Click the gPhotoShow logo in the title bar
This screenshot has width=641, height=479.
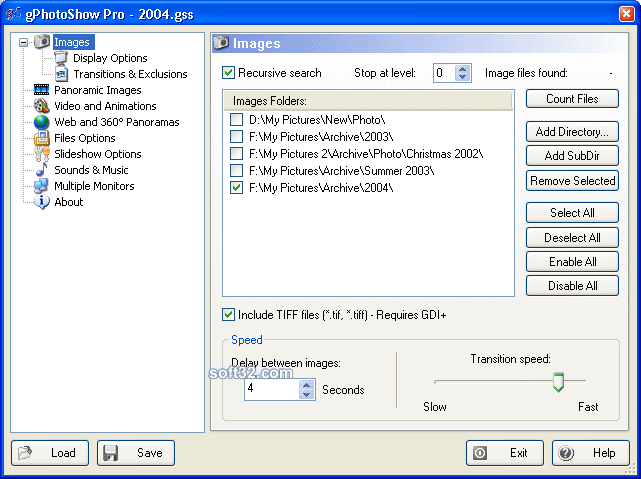13,13
